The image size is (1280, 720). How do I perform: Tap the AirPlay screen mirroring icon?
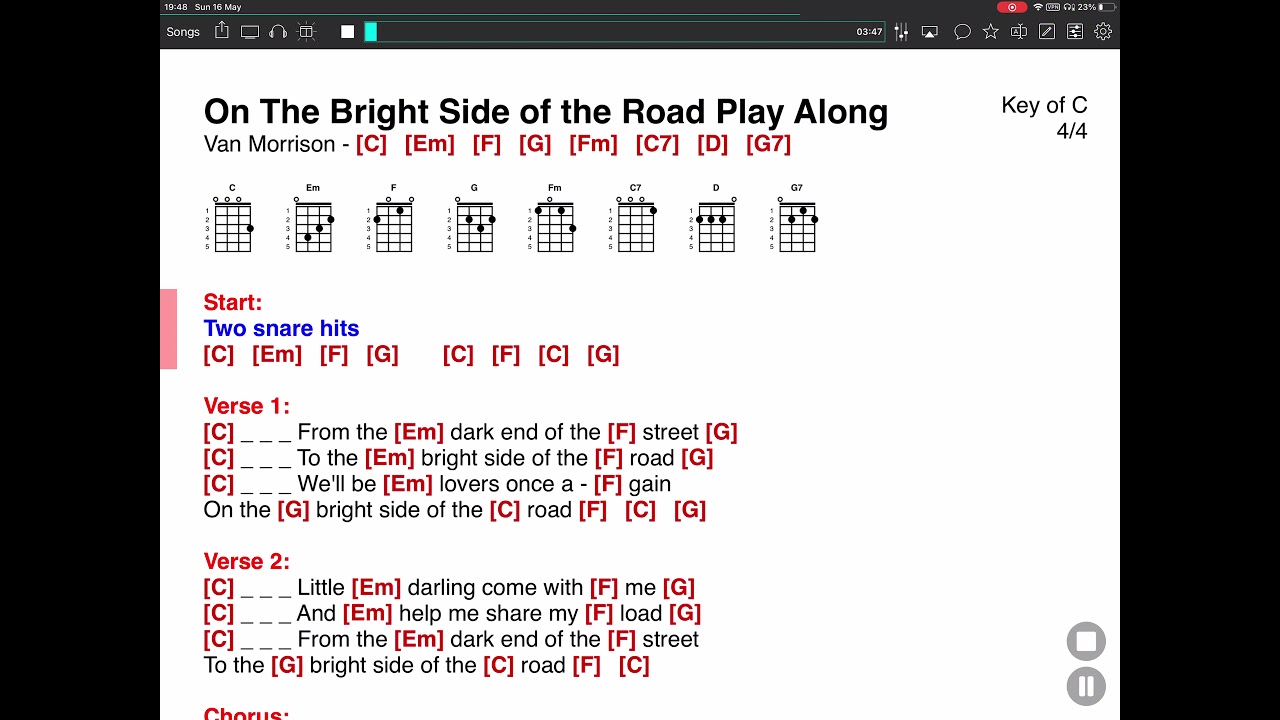930,32
